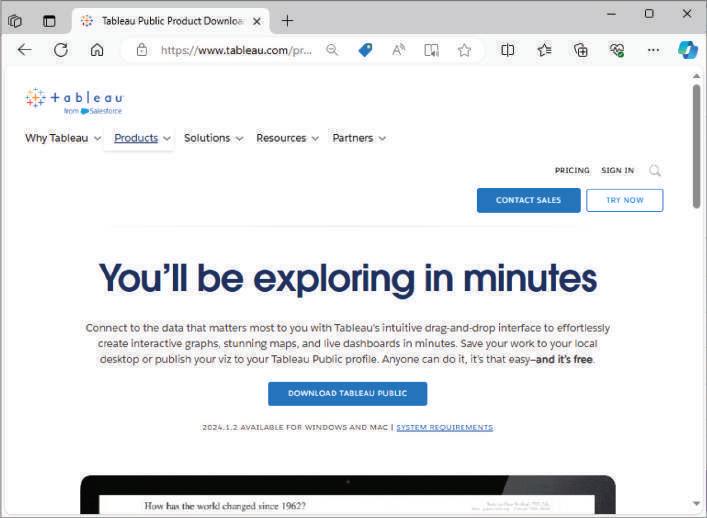Click Download Tableau Public button

tap(347, 394)
